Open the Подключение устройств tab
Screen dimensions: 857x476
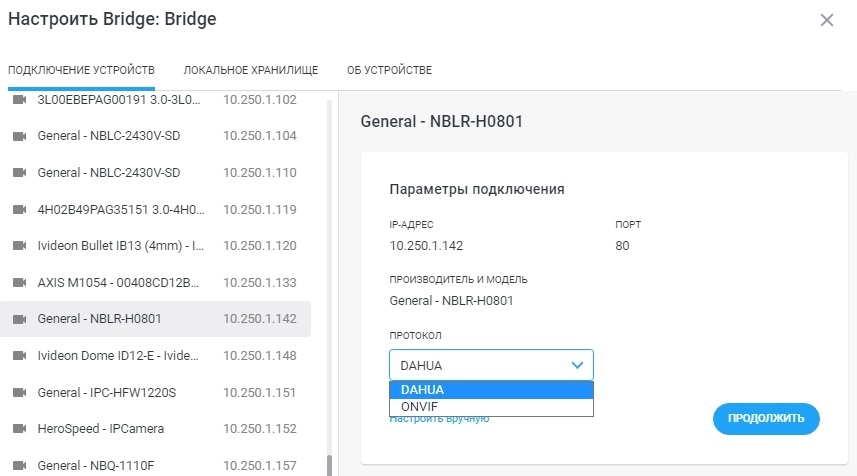[81, 70]
